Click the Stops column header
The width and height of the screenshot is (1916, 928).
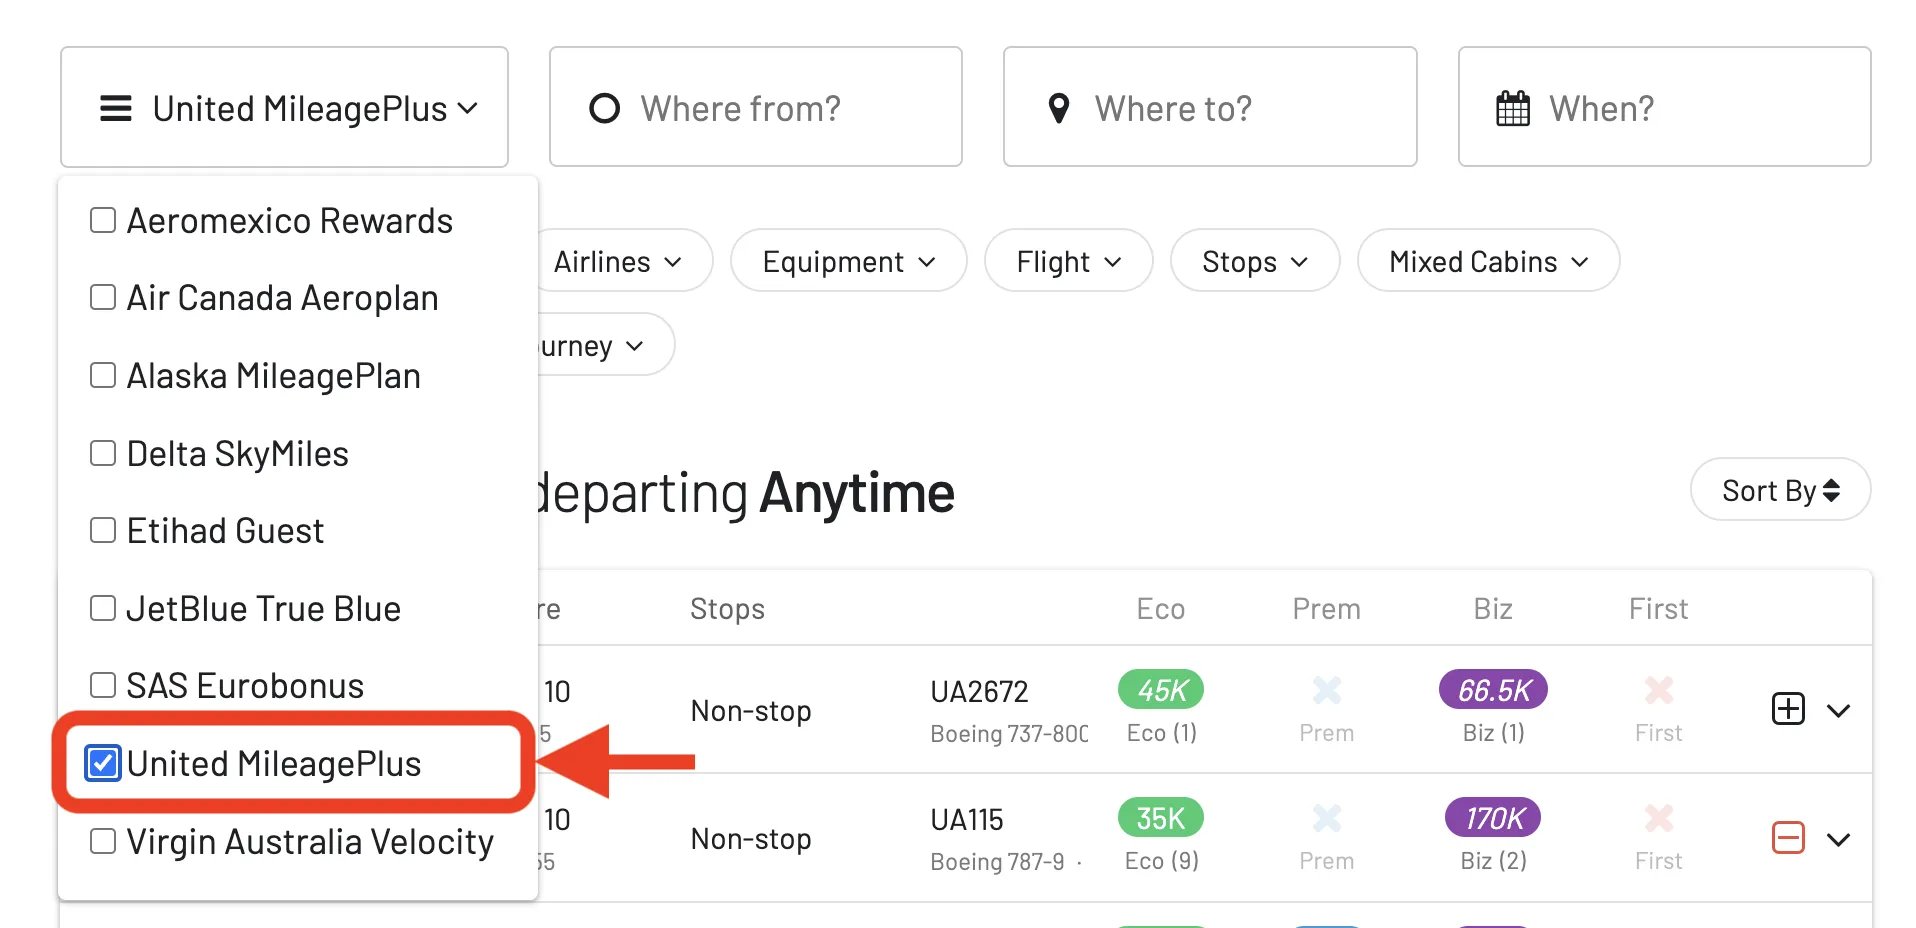click(727, 609)
